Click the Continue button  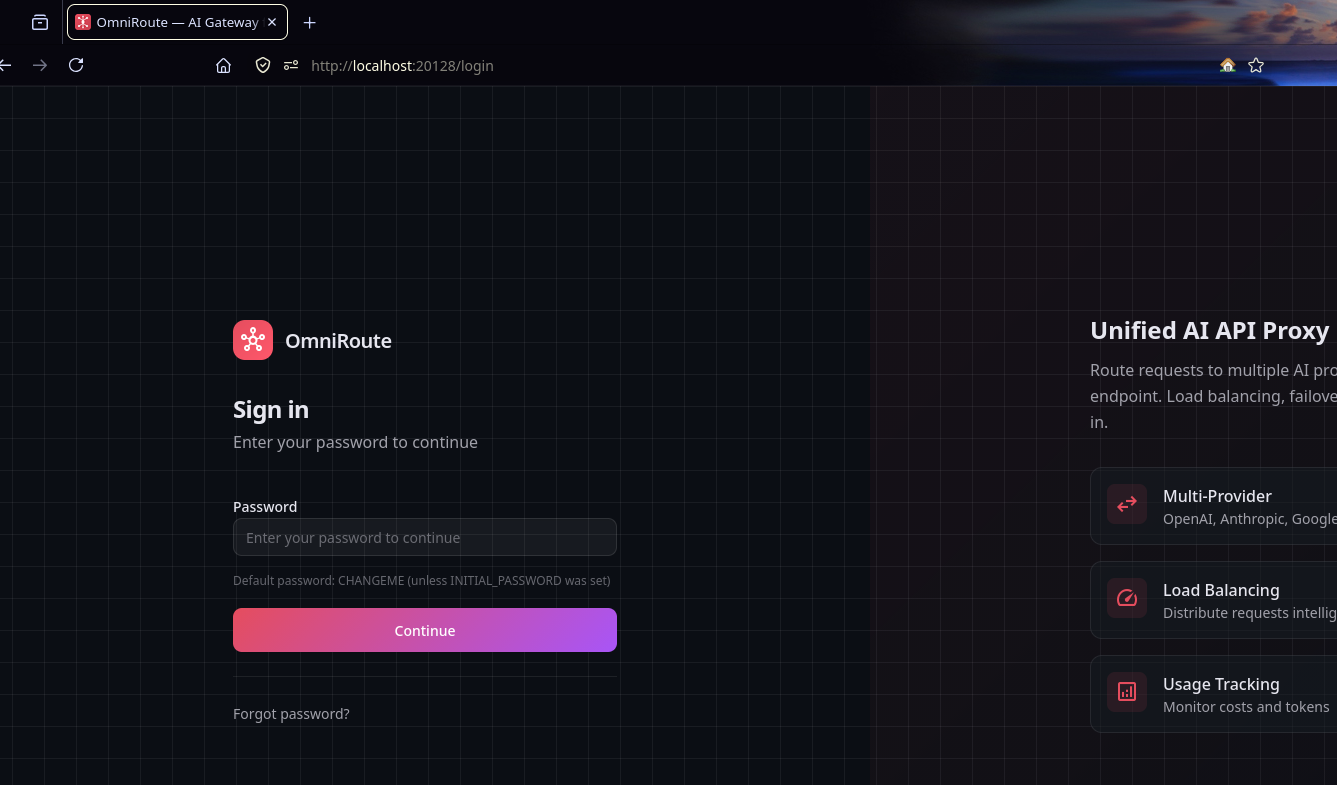425,630
